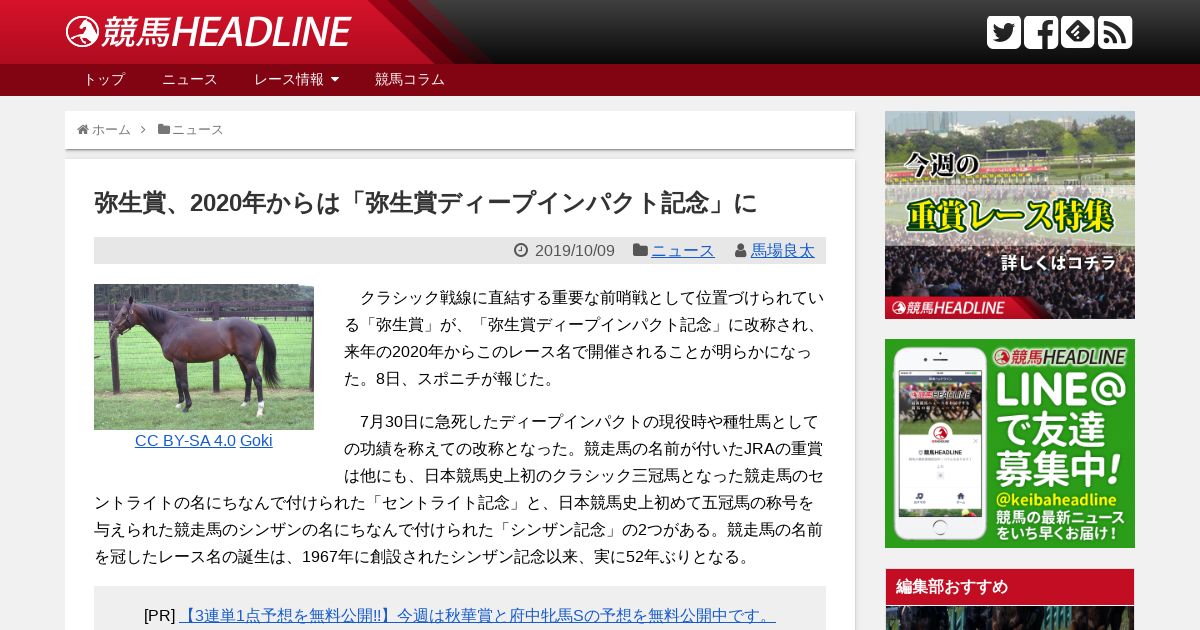Open the 競馬コラム menu item

(410, 79)
